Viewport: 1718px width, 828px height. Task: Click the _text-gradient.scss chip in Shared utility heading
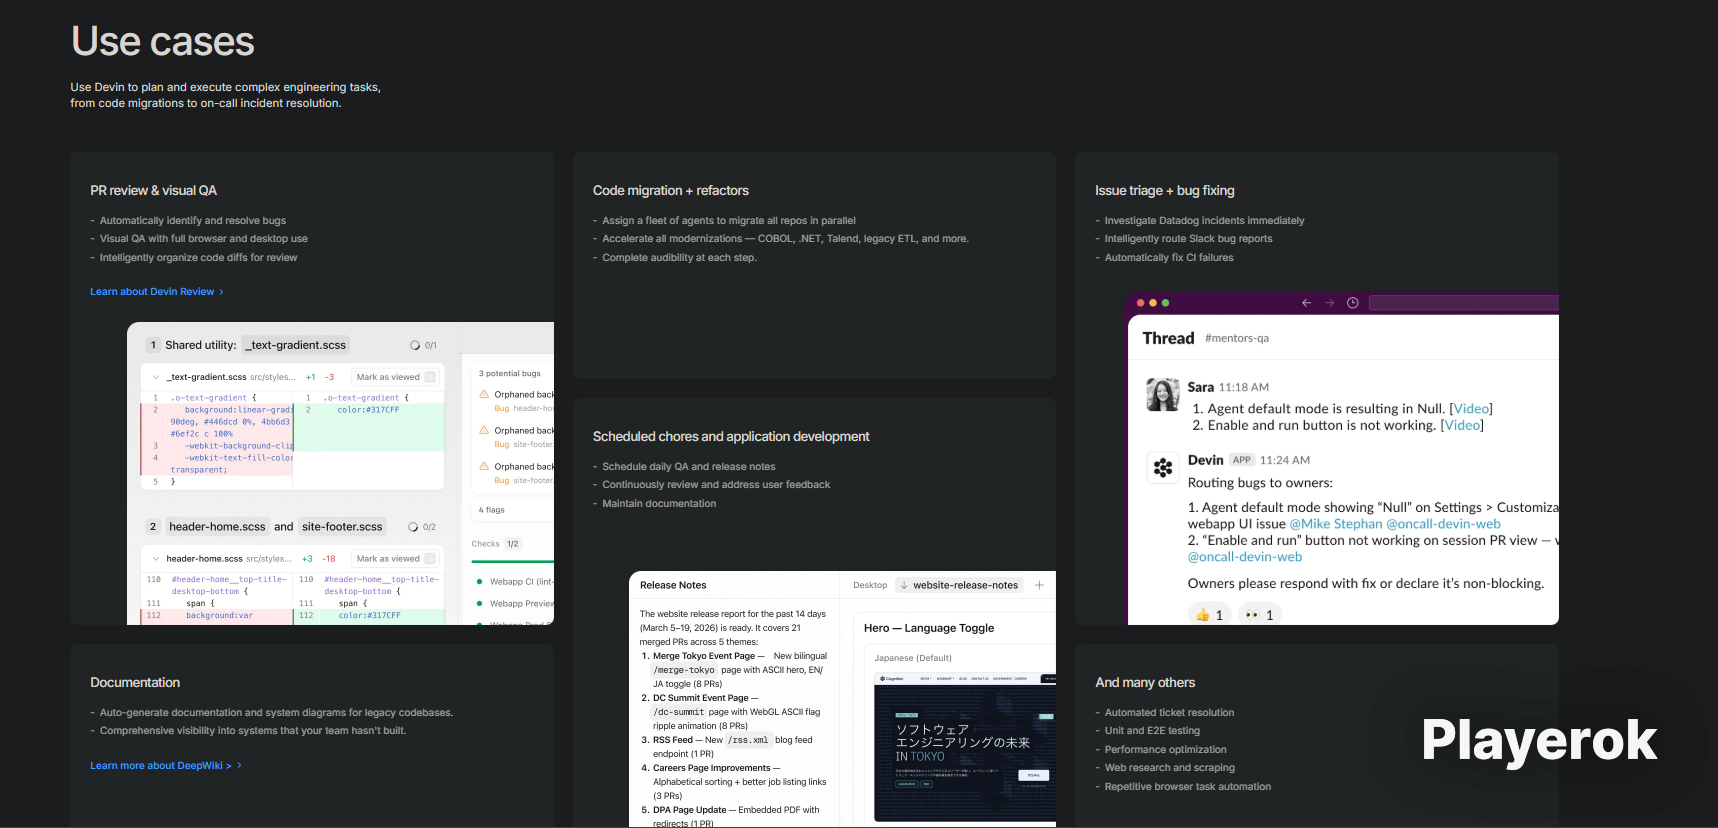(297, 345)
